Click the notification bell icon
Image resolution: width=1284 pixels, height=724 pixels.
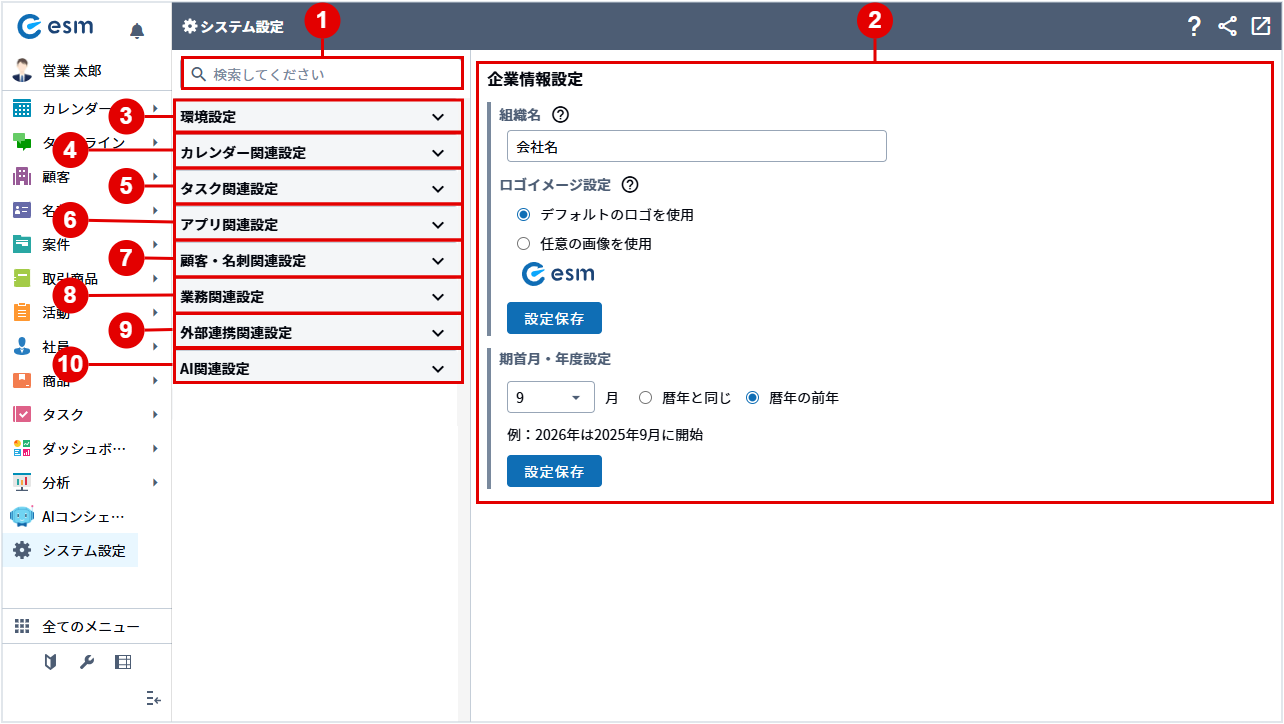coord(137,31)
